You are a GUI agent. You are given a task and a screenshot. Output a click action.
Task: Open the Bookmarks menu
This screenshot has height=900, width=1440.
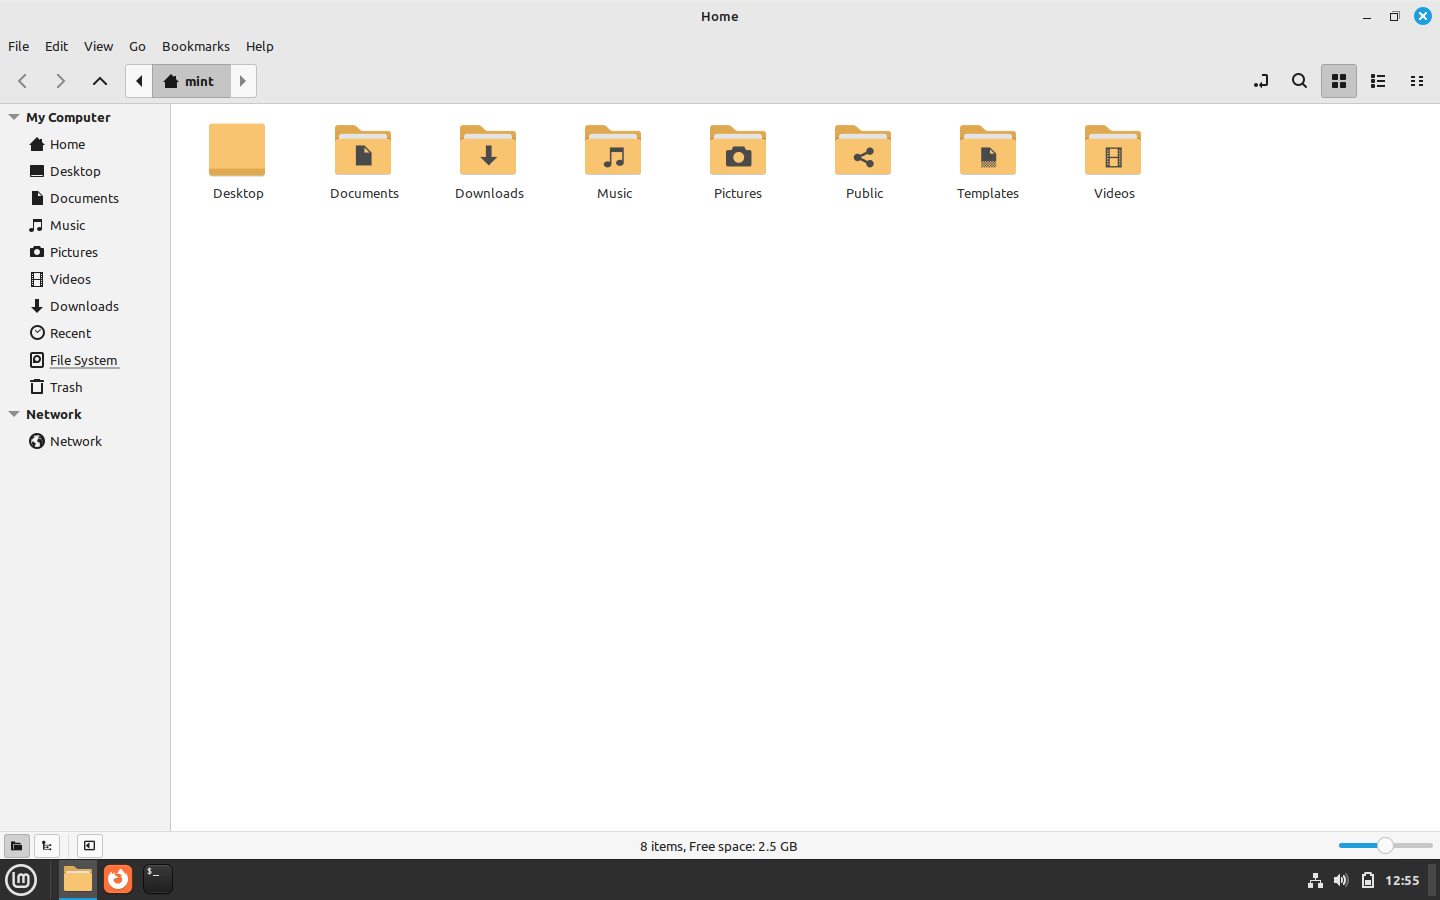coord(195,46)
